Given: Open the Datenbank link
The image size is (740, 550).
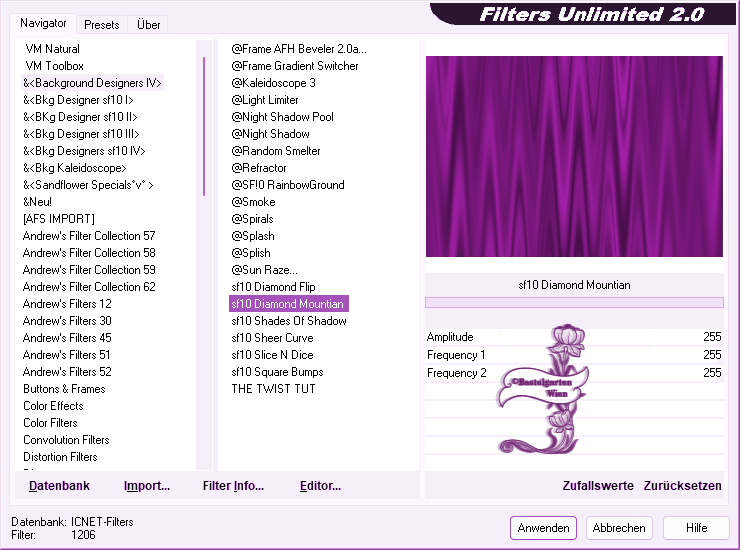Looking at the screenshot, I should click(59, 486).
